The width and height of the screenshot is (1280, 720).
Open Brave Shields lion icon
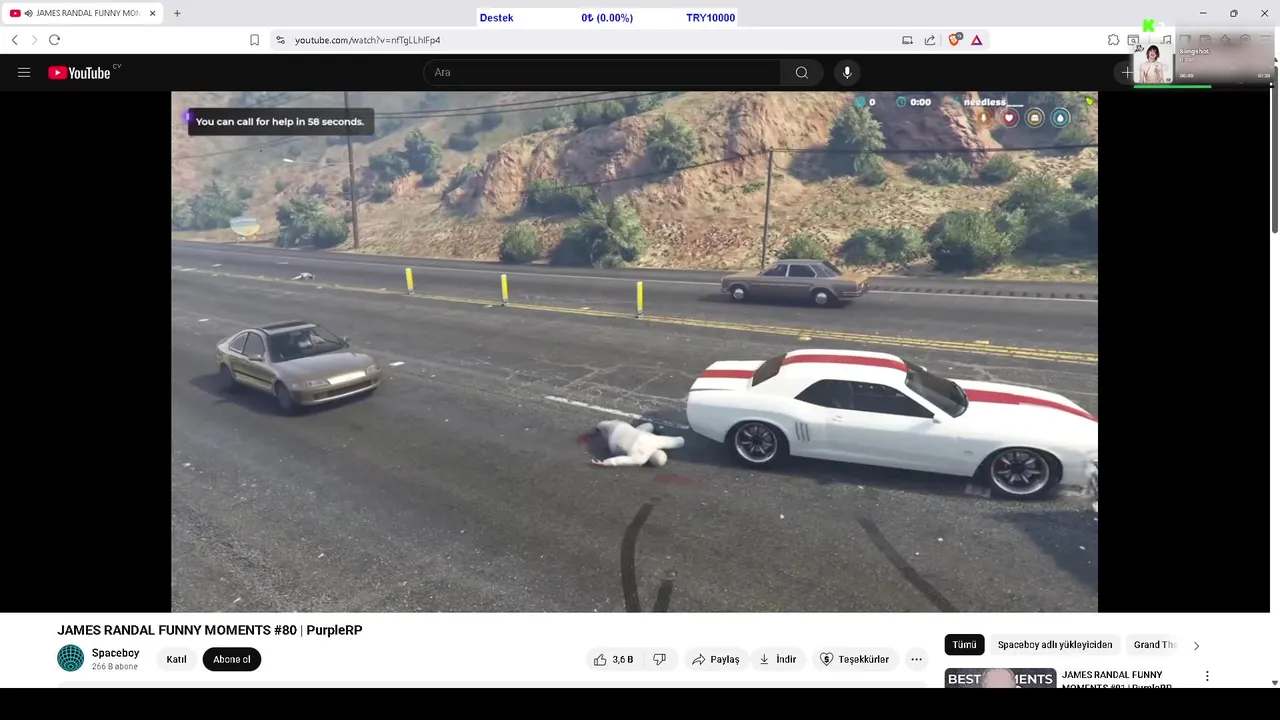pyautogui.click(x=954, y=40)
